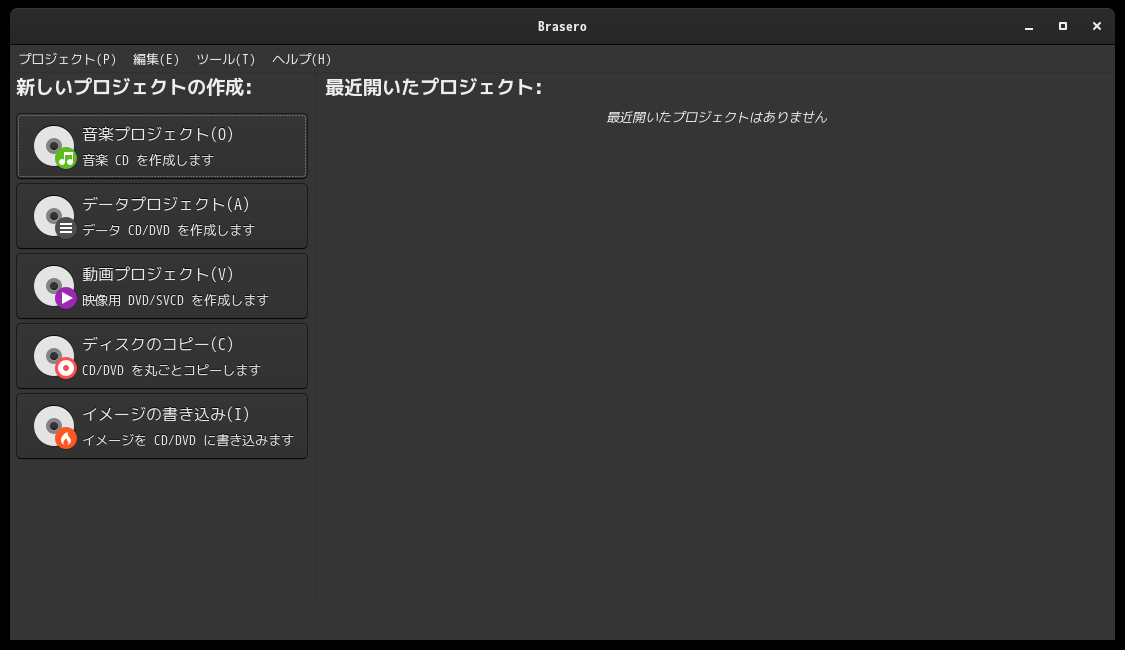This screenshot has height=650, width=1125.
Task: Click the video project disc icon with the play badge
Action: (55, 287)
